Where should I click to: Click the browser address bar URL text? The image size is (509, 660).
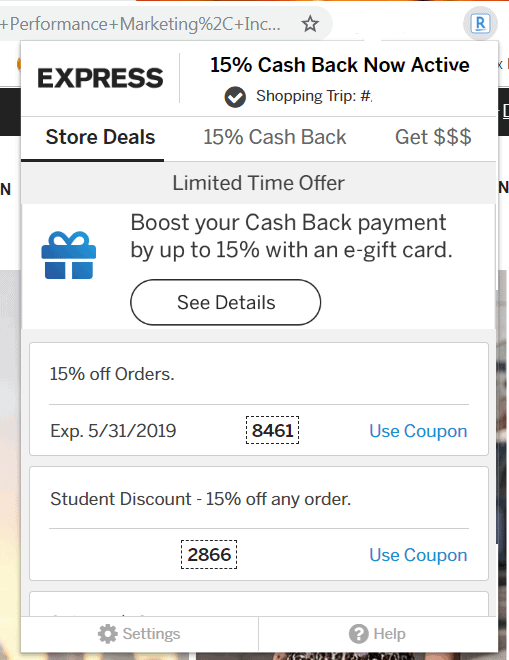click(140, 24)
